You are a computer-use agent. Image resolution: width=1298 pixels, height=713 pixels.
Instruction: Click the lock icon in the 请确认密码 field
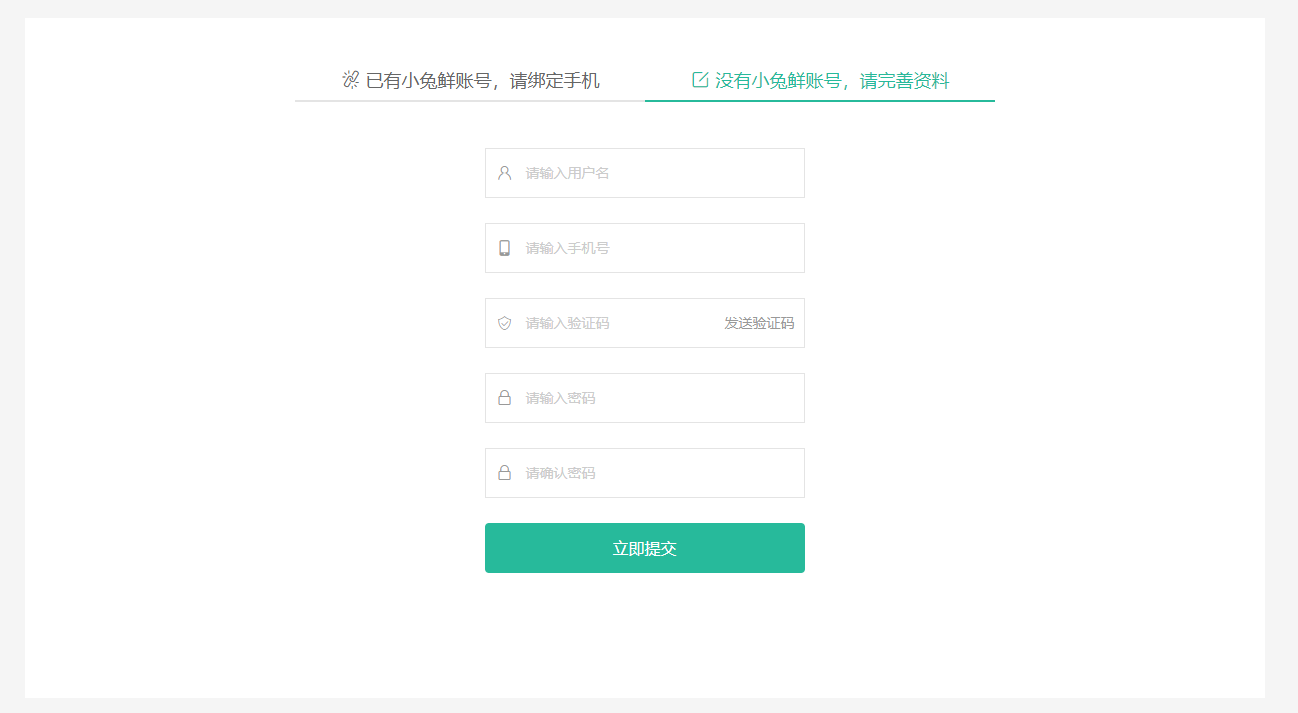pyautogui.click(x=504, y=473)
